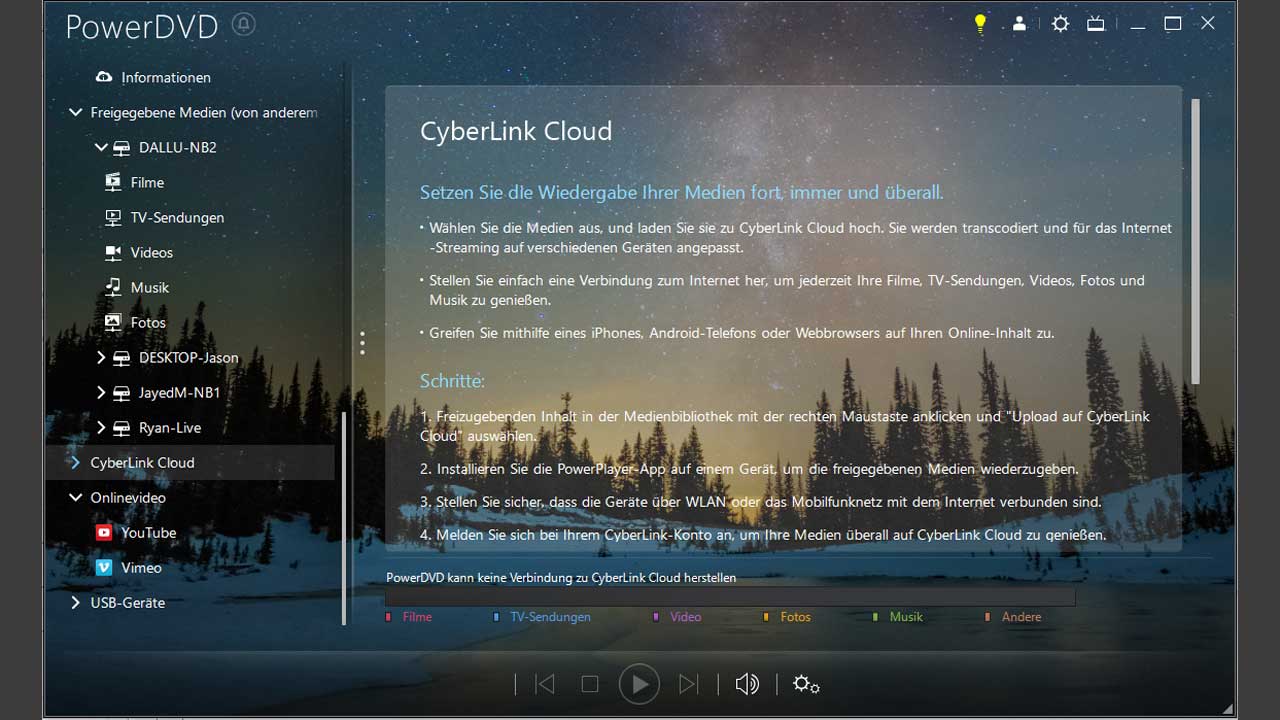Collapse the Onlinevideo section
The image size is (1280, 720).
[x=75, y=498]
